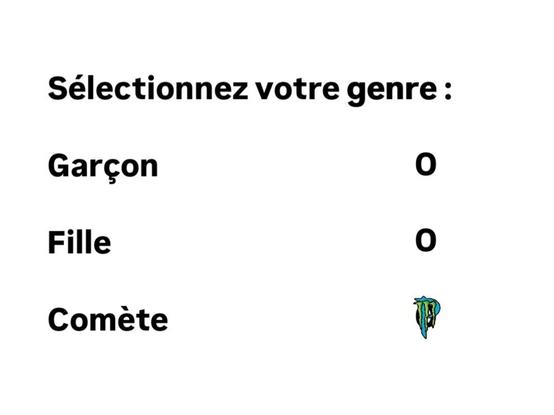
Task: Select the green claw icon beside Comète
Action: (x=427, y=318)
